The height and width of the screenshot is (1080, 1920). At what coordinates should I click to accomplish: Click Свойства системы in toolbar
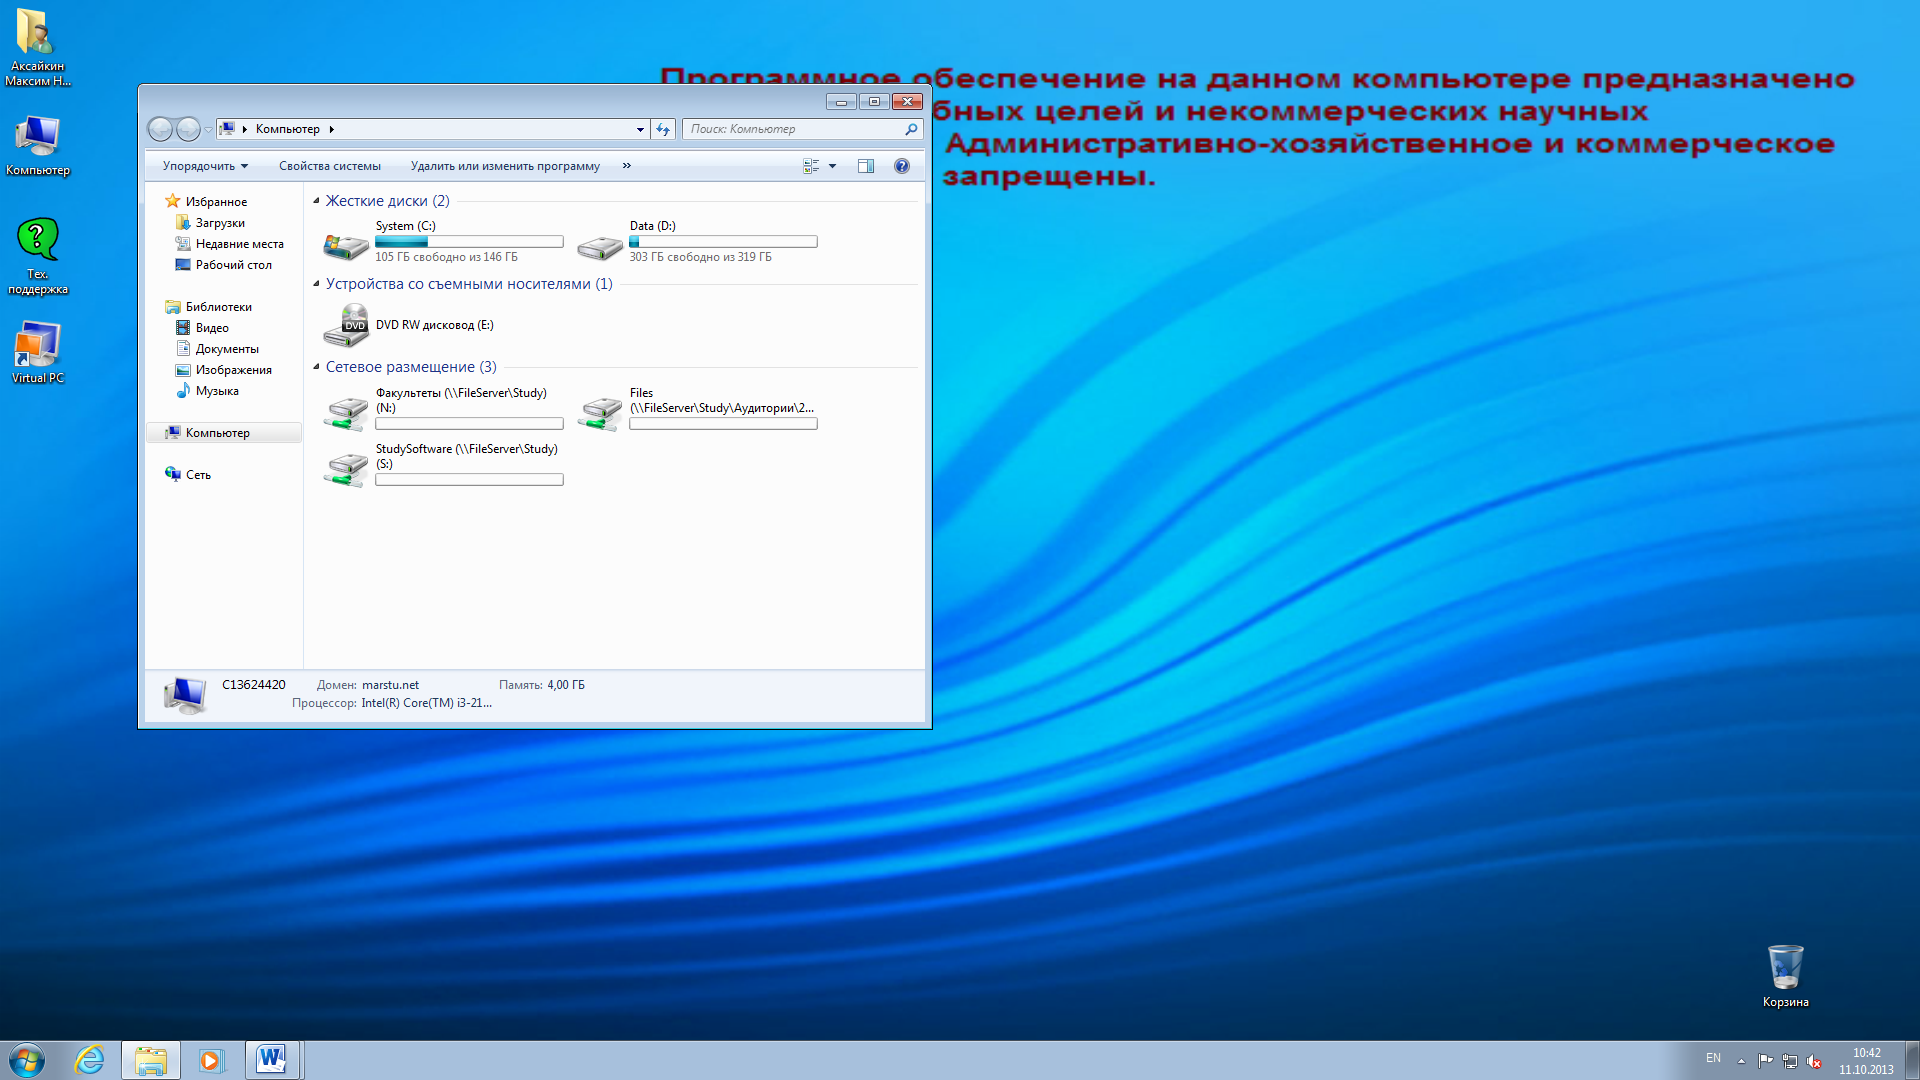point(329,166)
